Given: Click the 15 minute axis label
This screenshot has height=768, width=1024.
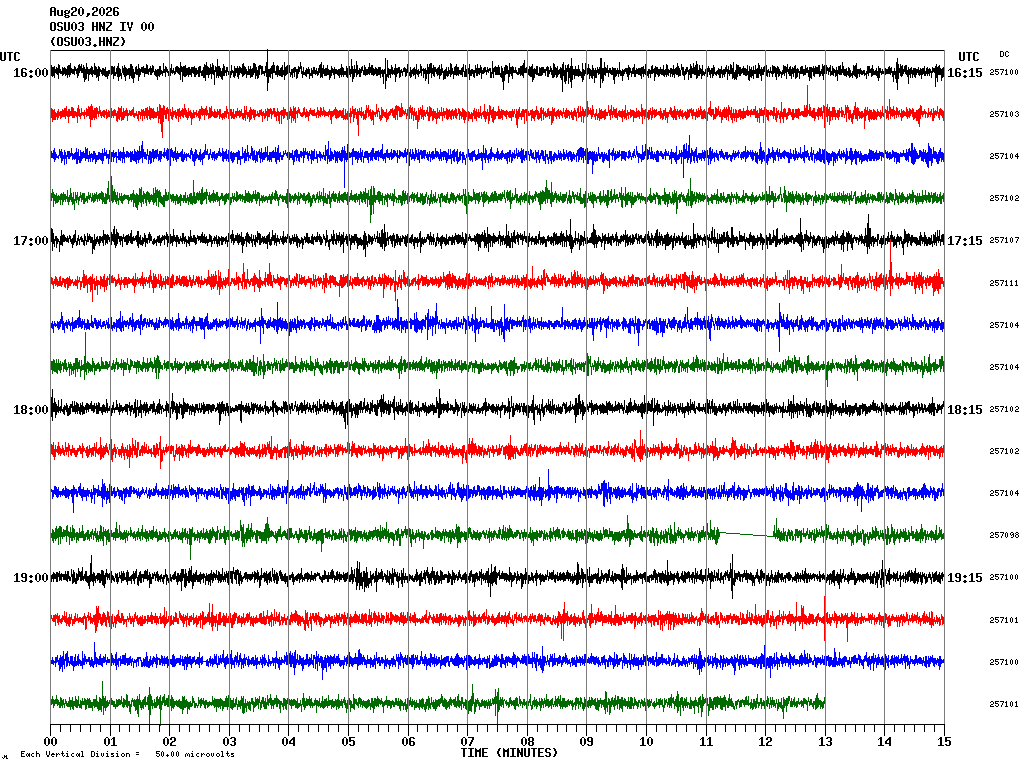Looking at the screenshot, I should pyautogui.click(x=944, y=742).
